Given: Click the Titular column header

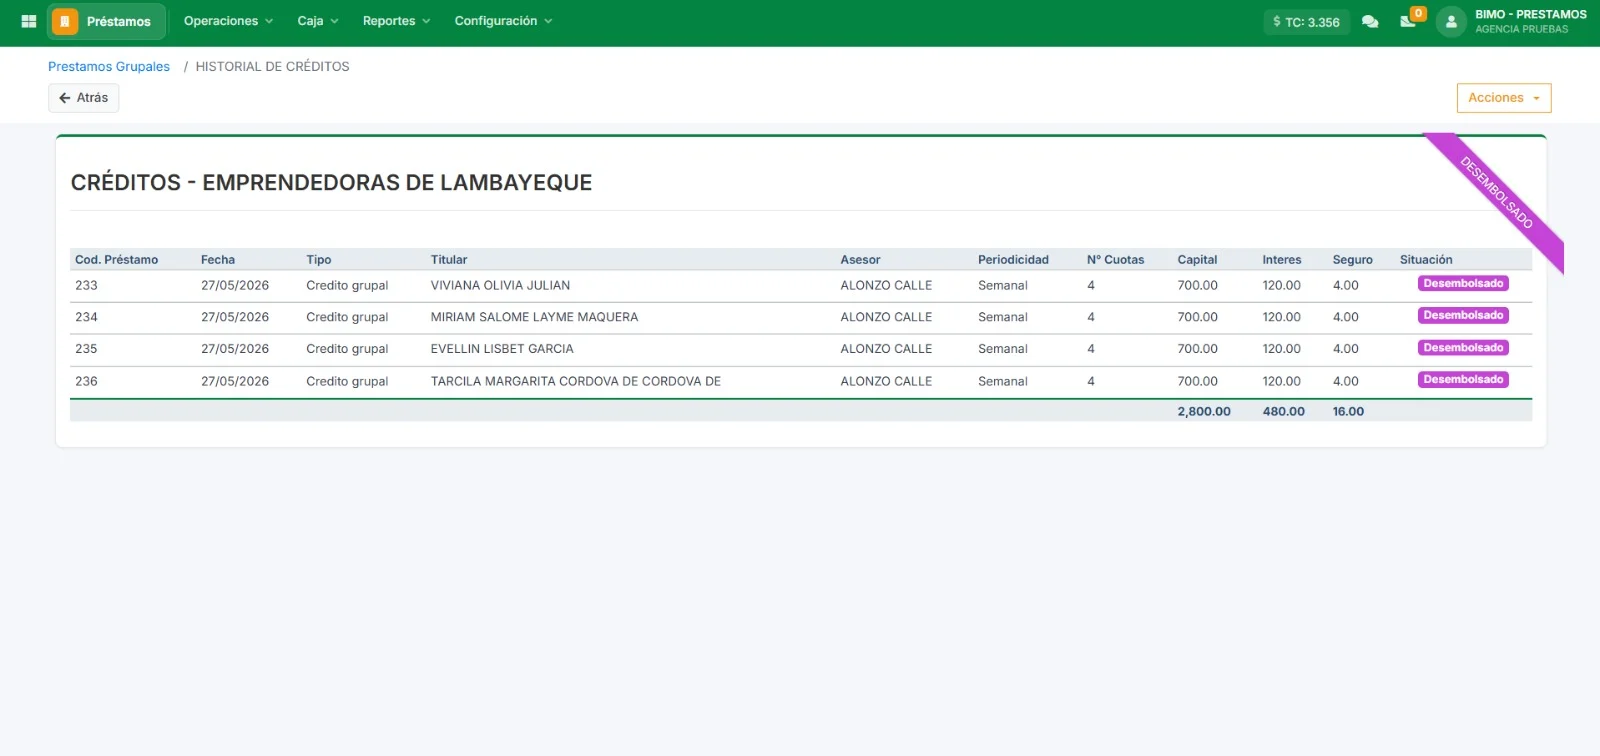Looking at the screenshot, I should tap(449, 260).
